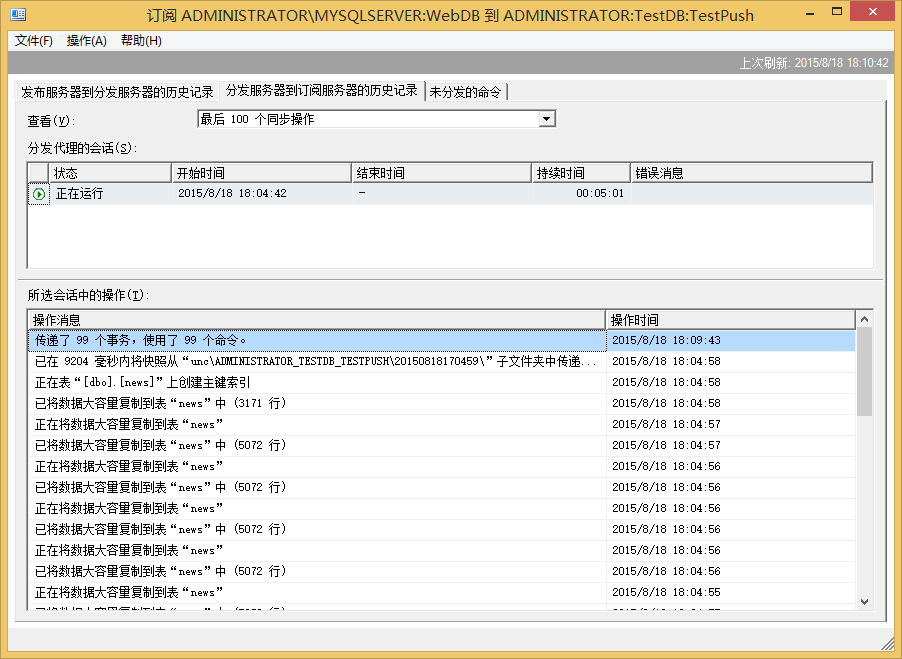Click the 上次刷新 timestamp in header bar
902x659 pixels.
coord(813,63)
